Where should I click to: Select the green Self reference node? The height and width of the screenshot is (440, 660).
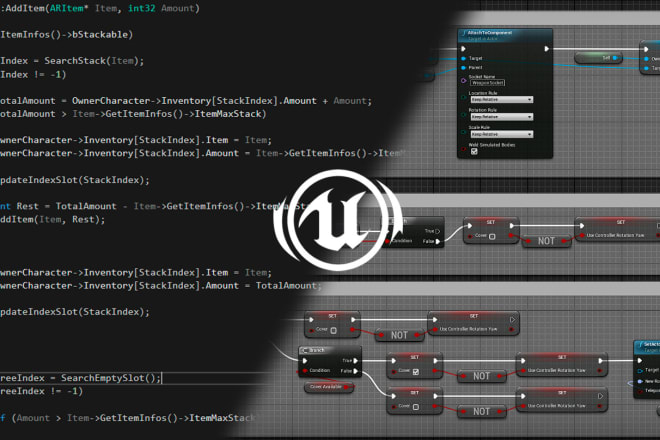point(598,58)
